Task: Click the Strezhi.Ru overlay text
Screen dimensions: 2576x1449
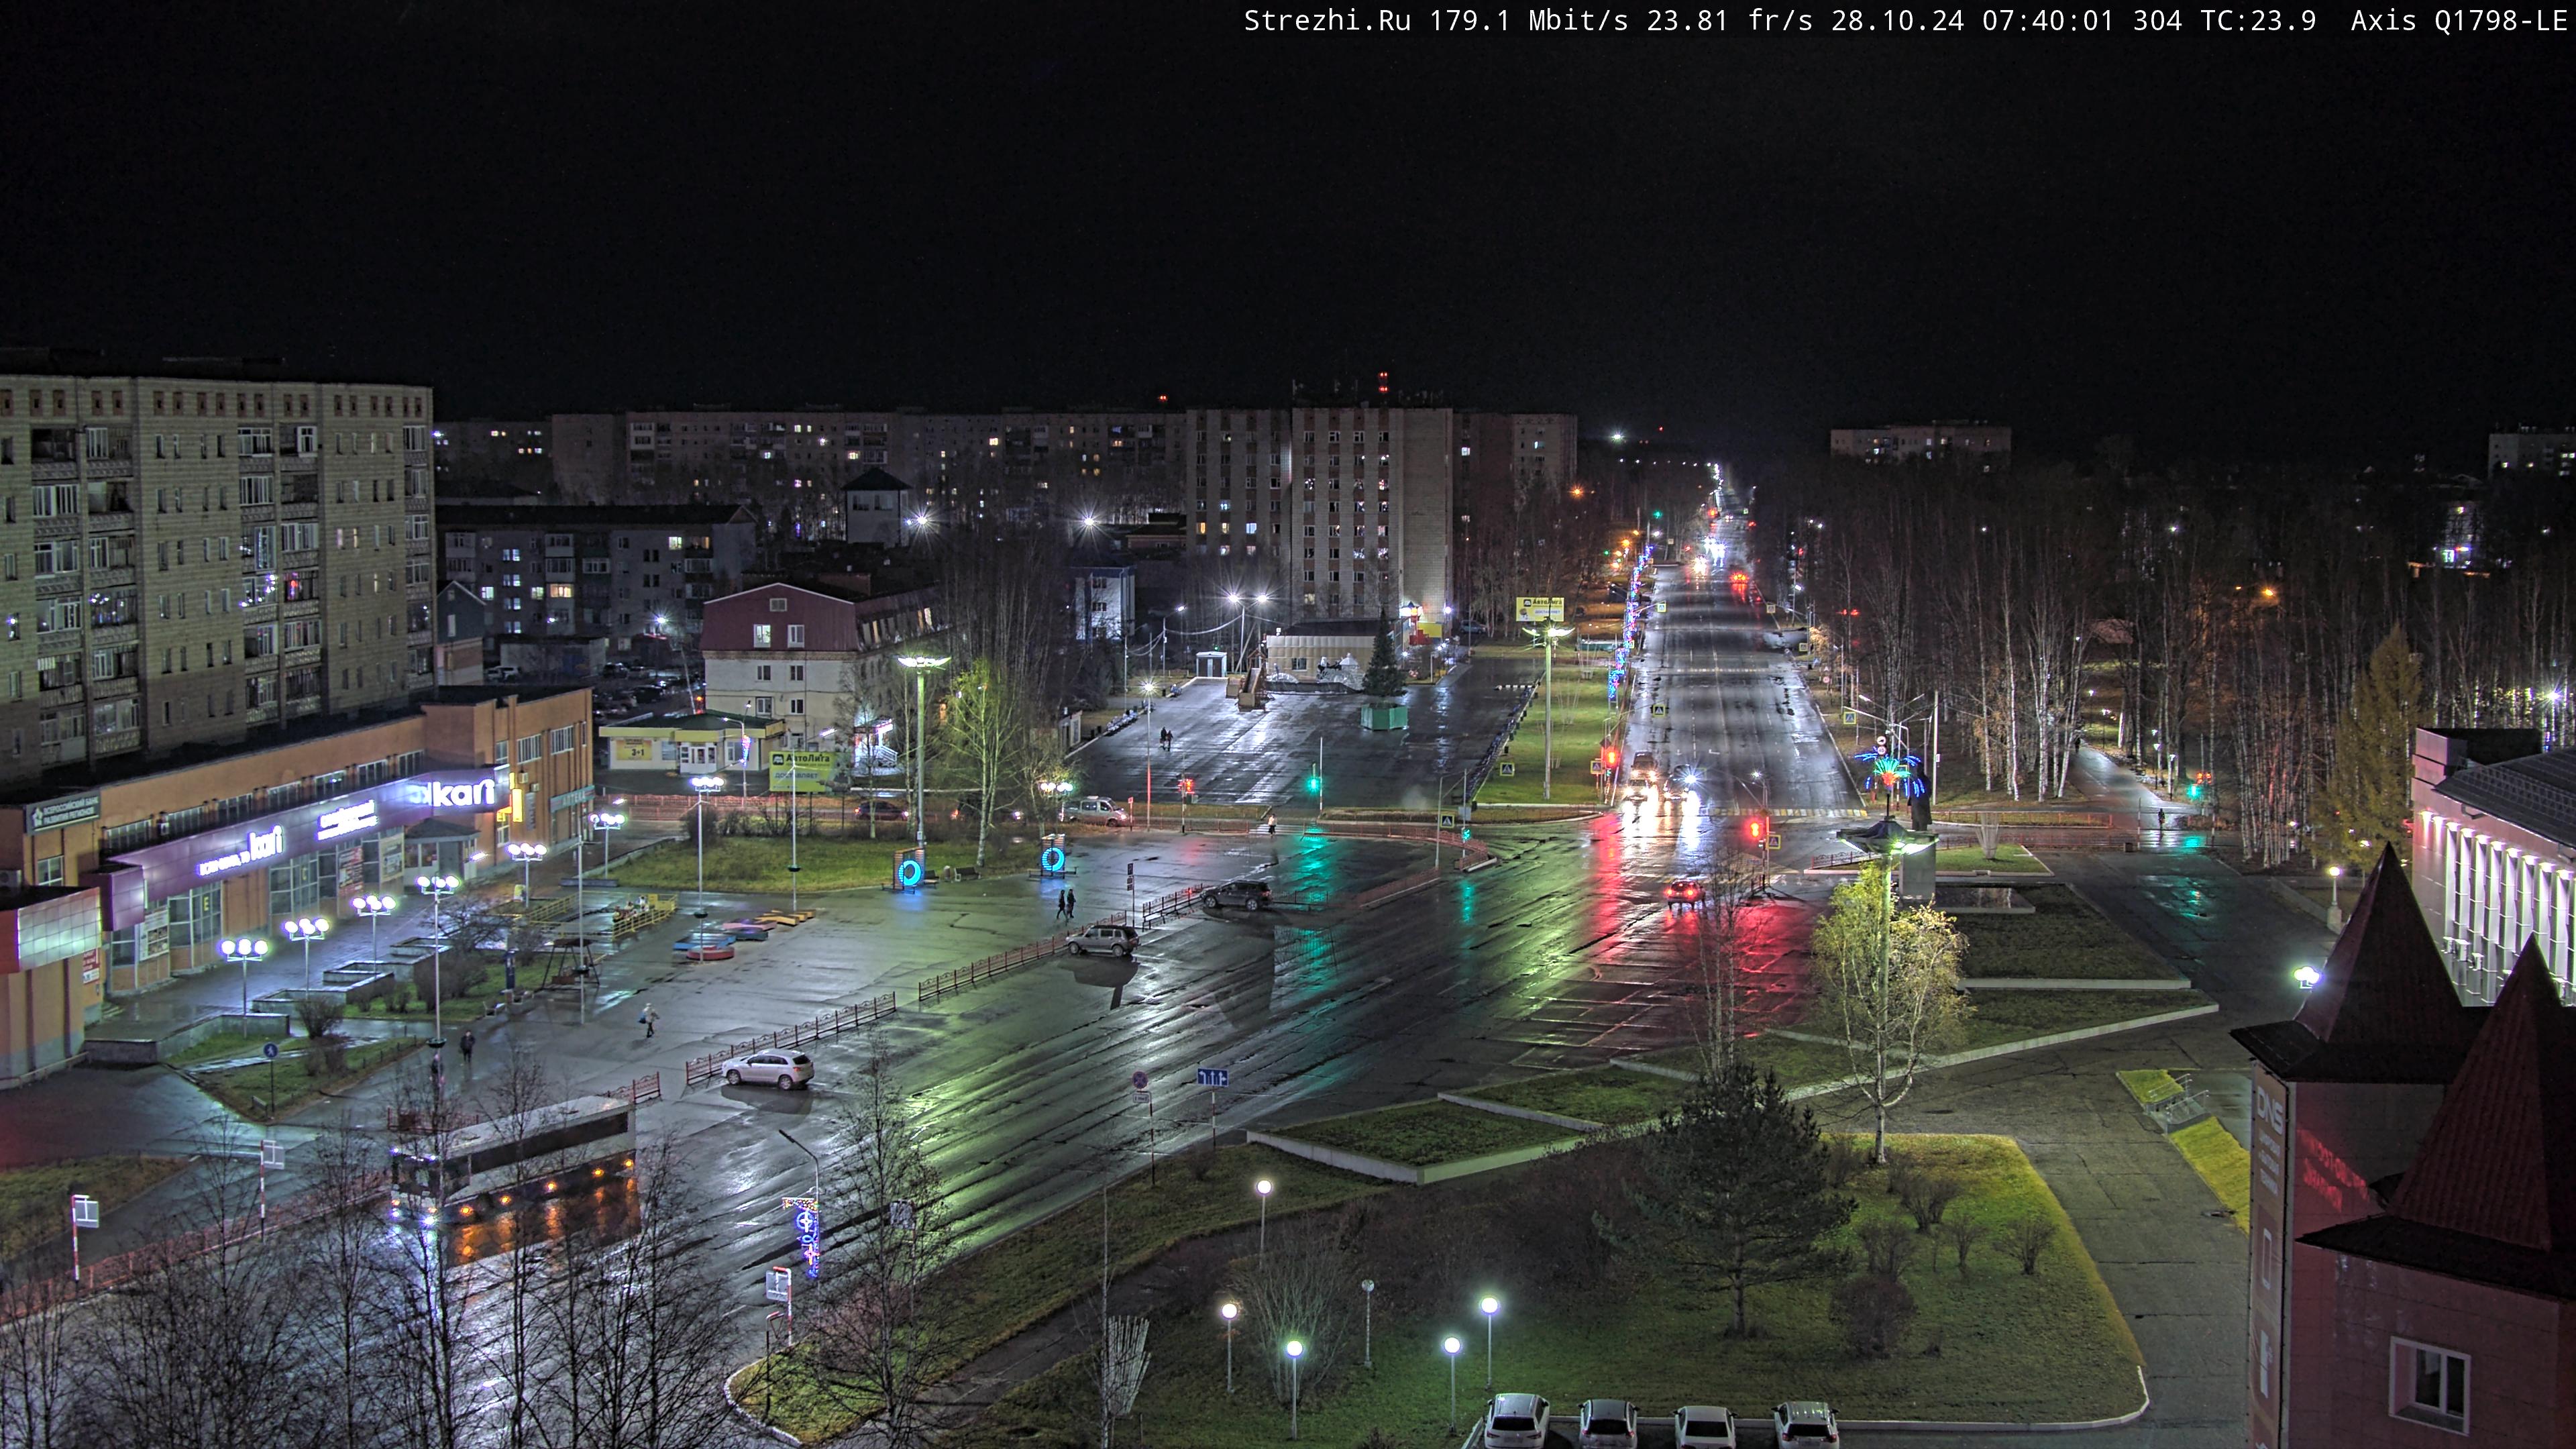Action: click(1327, 21)
